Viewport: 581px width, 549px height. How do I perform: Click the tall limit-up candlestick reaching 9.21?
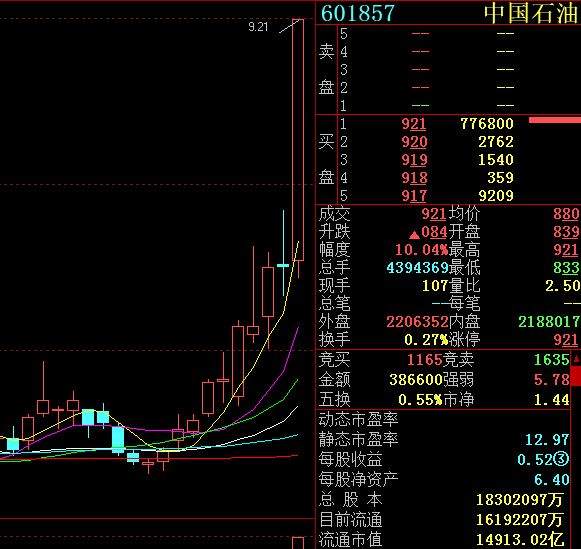pyautogui.click(x=298, y=140)
